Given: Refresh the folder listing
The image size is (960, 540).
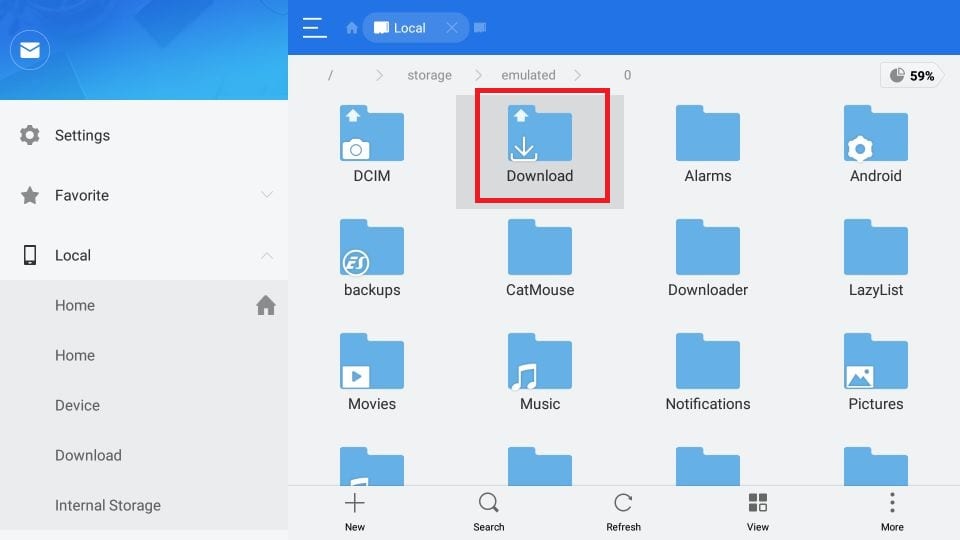Looking at the screenshot, I should coord(623,512).
